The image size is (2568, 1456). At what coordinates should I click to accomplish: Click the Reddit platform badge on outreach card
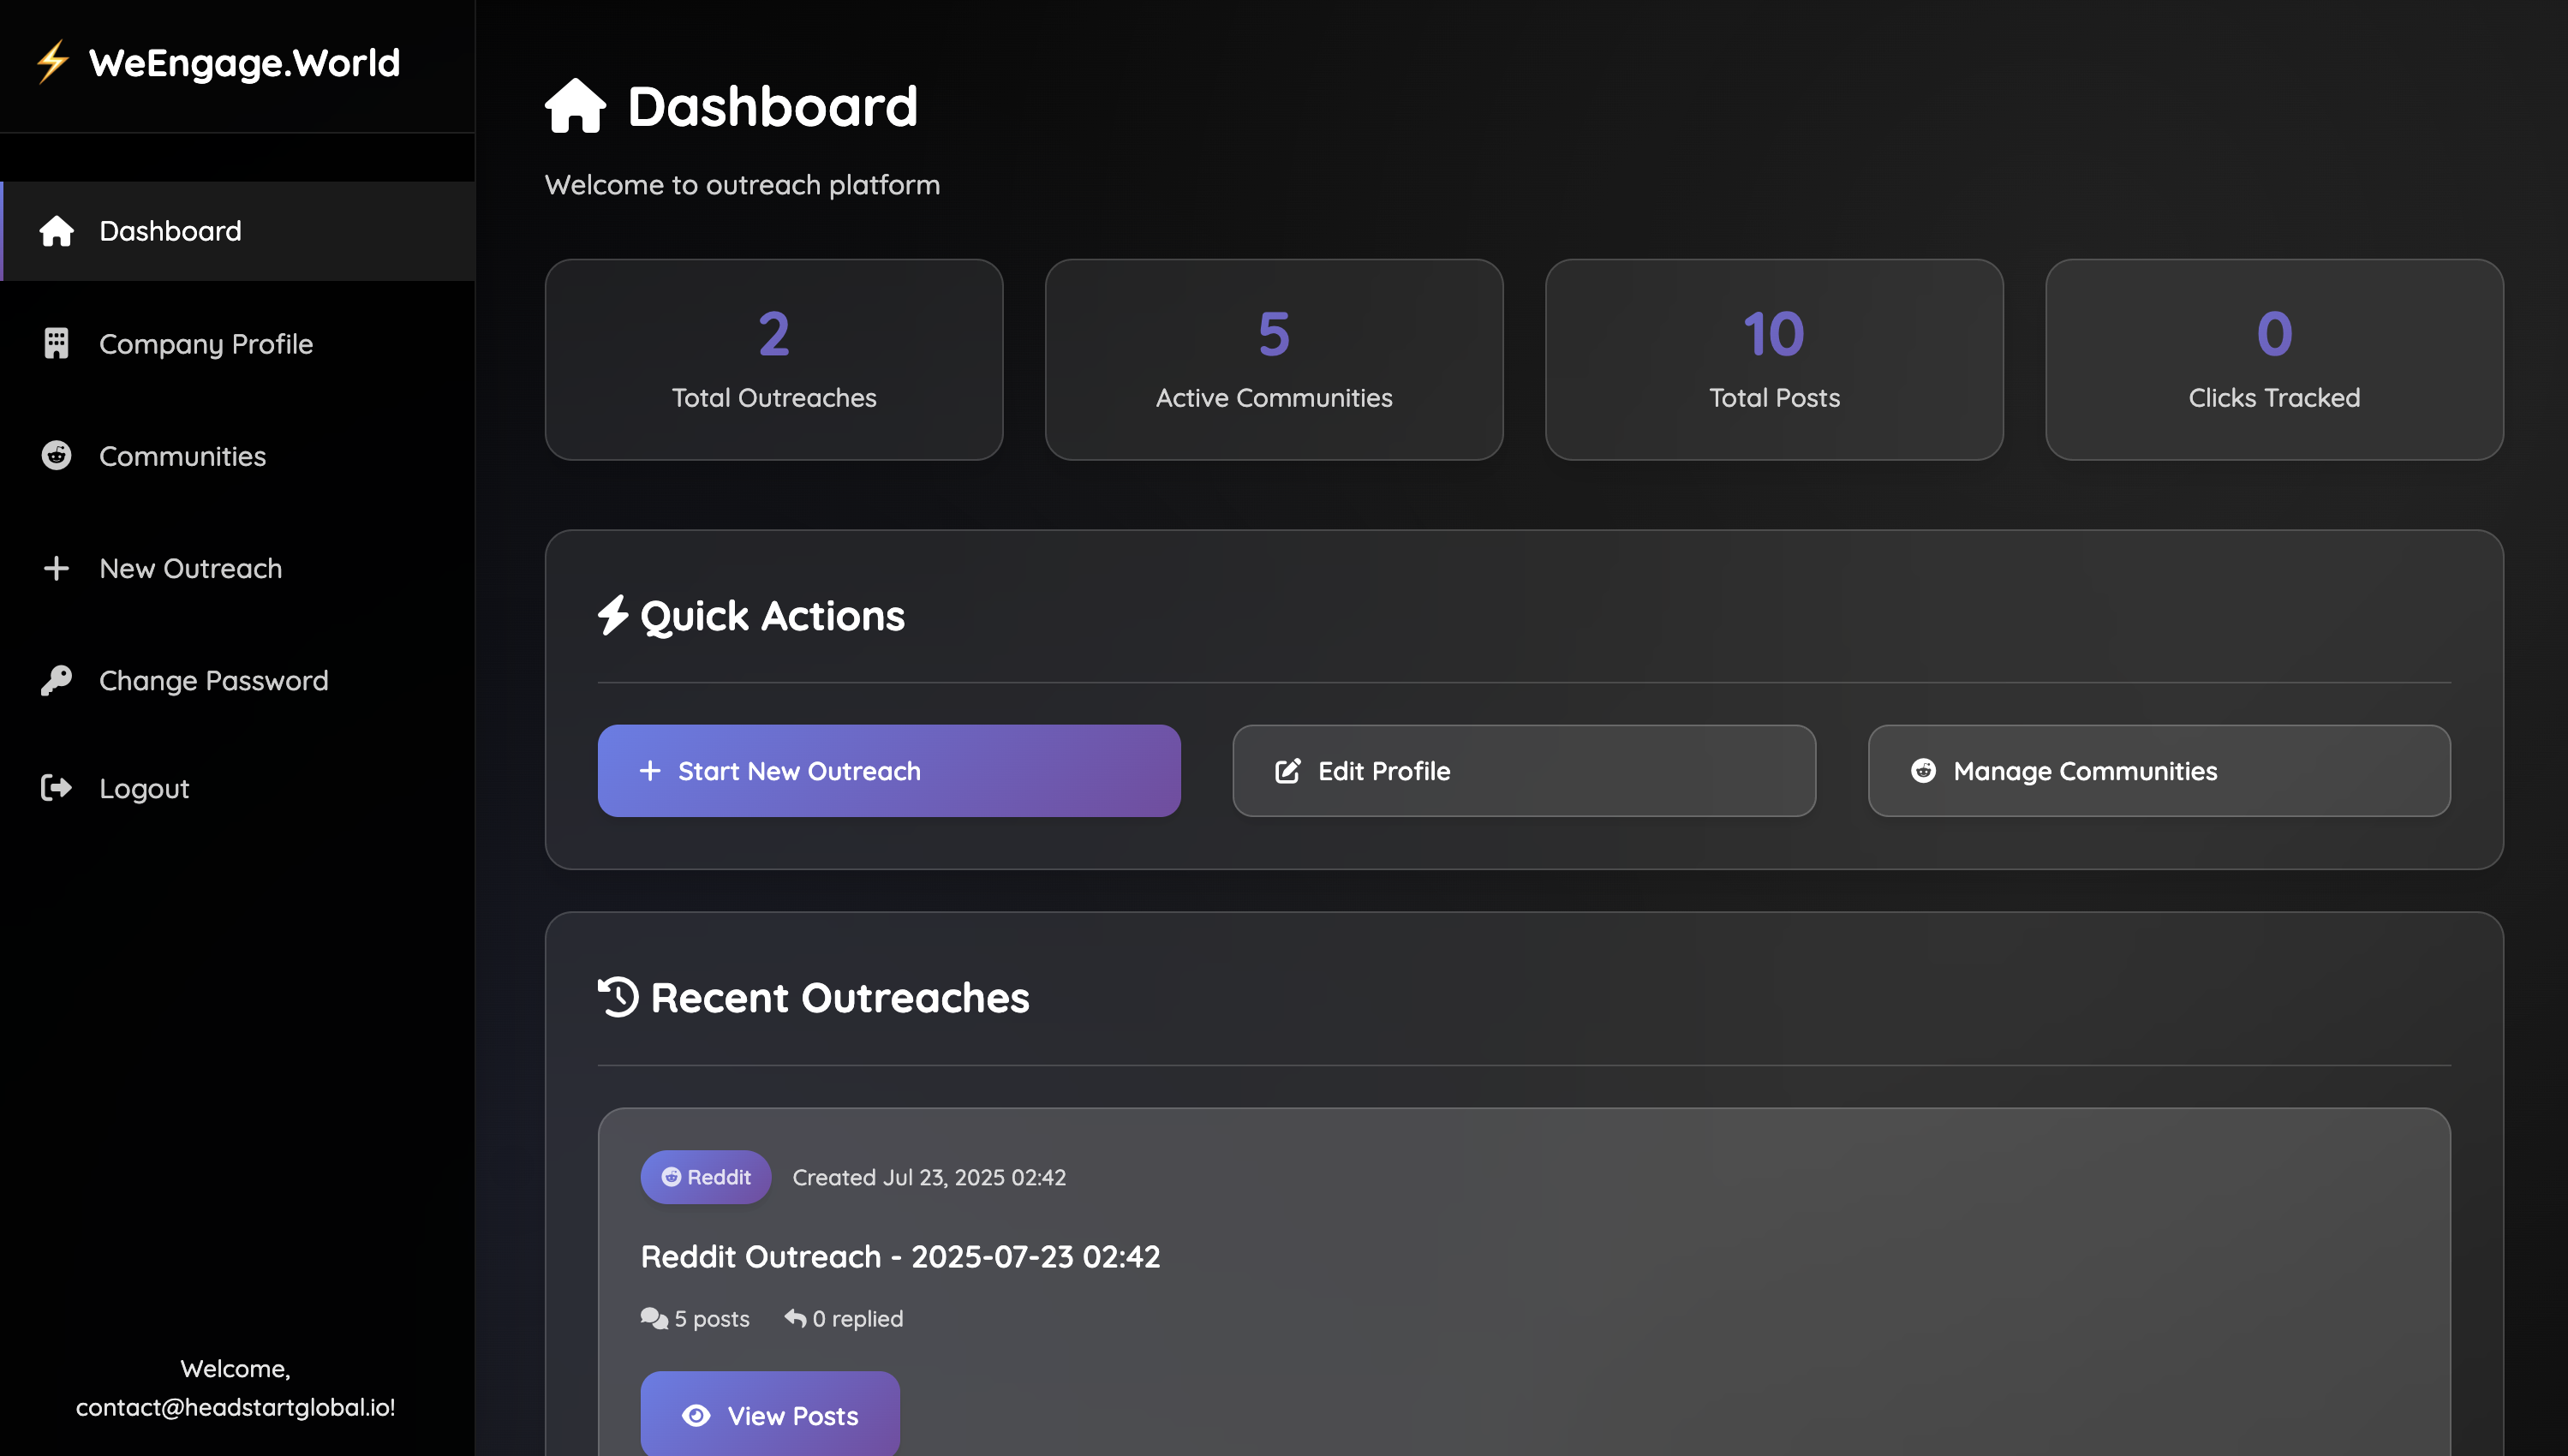706,1177
